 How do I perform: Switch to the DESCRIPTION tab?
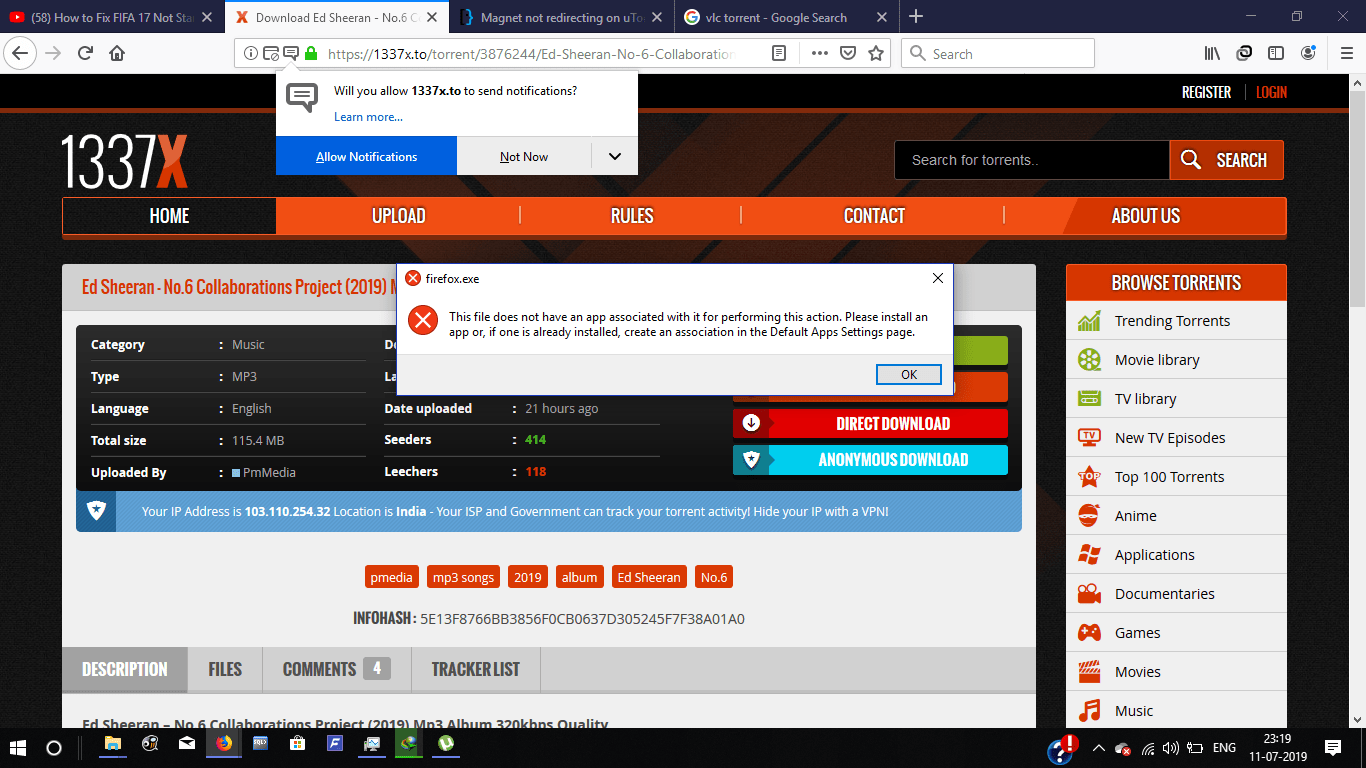pos(125,669)
